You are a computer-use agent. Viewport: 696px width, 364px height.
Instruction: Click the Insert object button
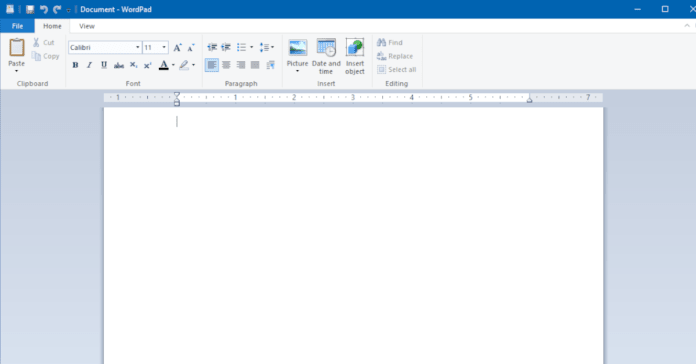click(355, 56)
